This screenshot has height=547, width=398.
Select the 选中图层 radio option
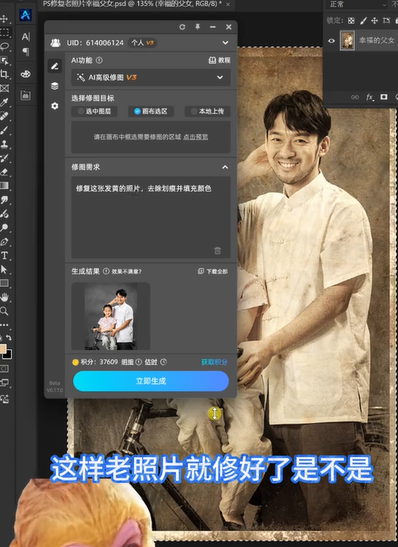94,111
